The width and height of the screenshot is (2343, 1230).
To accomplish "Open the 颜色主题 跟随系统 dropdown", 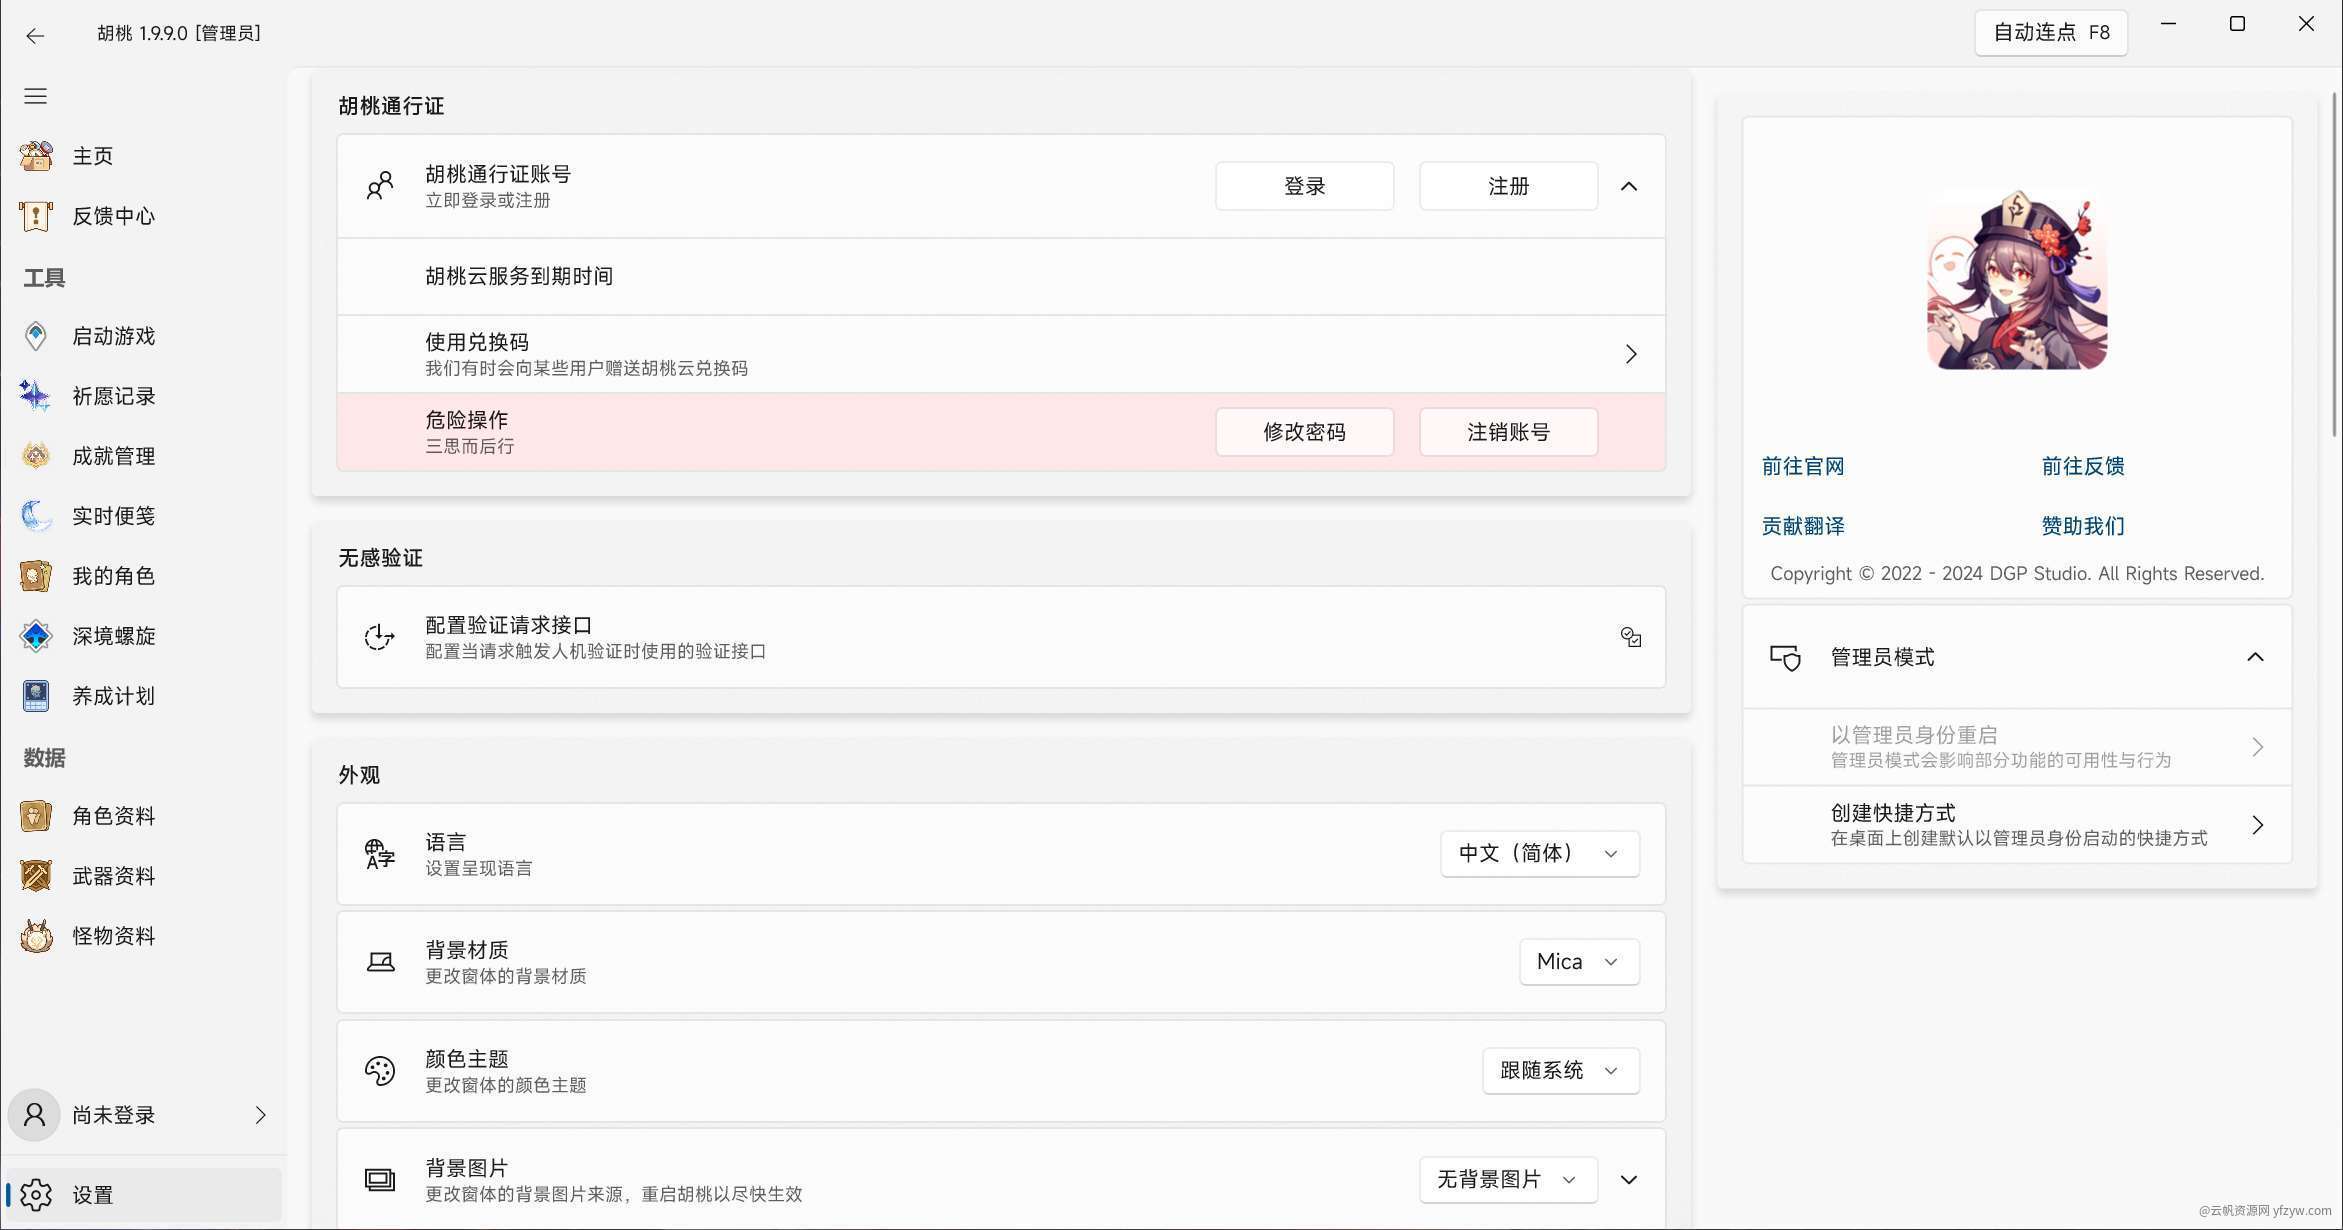I will (x=1560, y=1071).
